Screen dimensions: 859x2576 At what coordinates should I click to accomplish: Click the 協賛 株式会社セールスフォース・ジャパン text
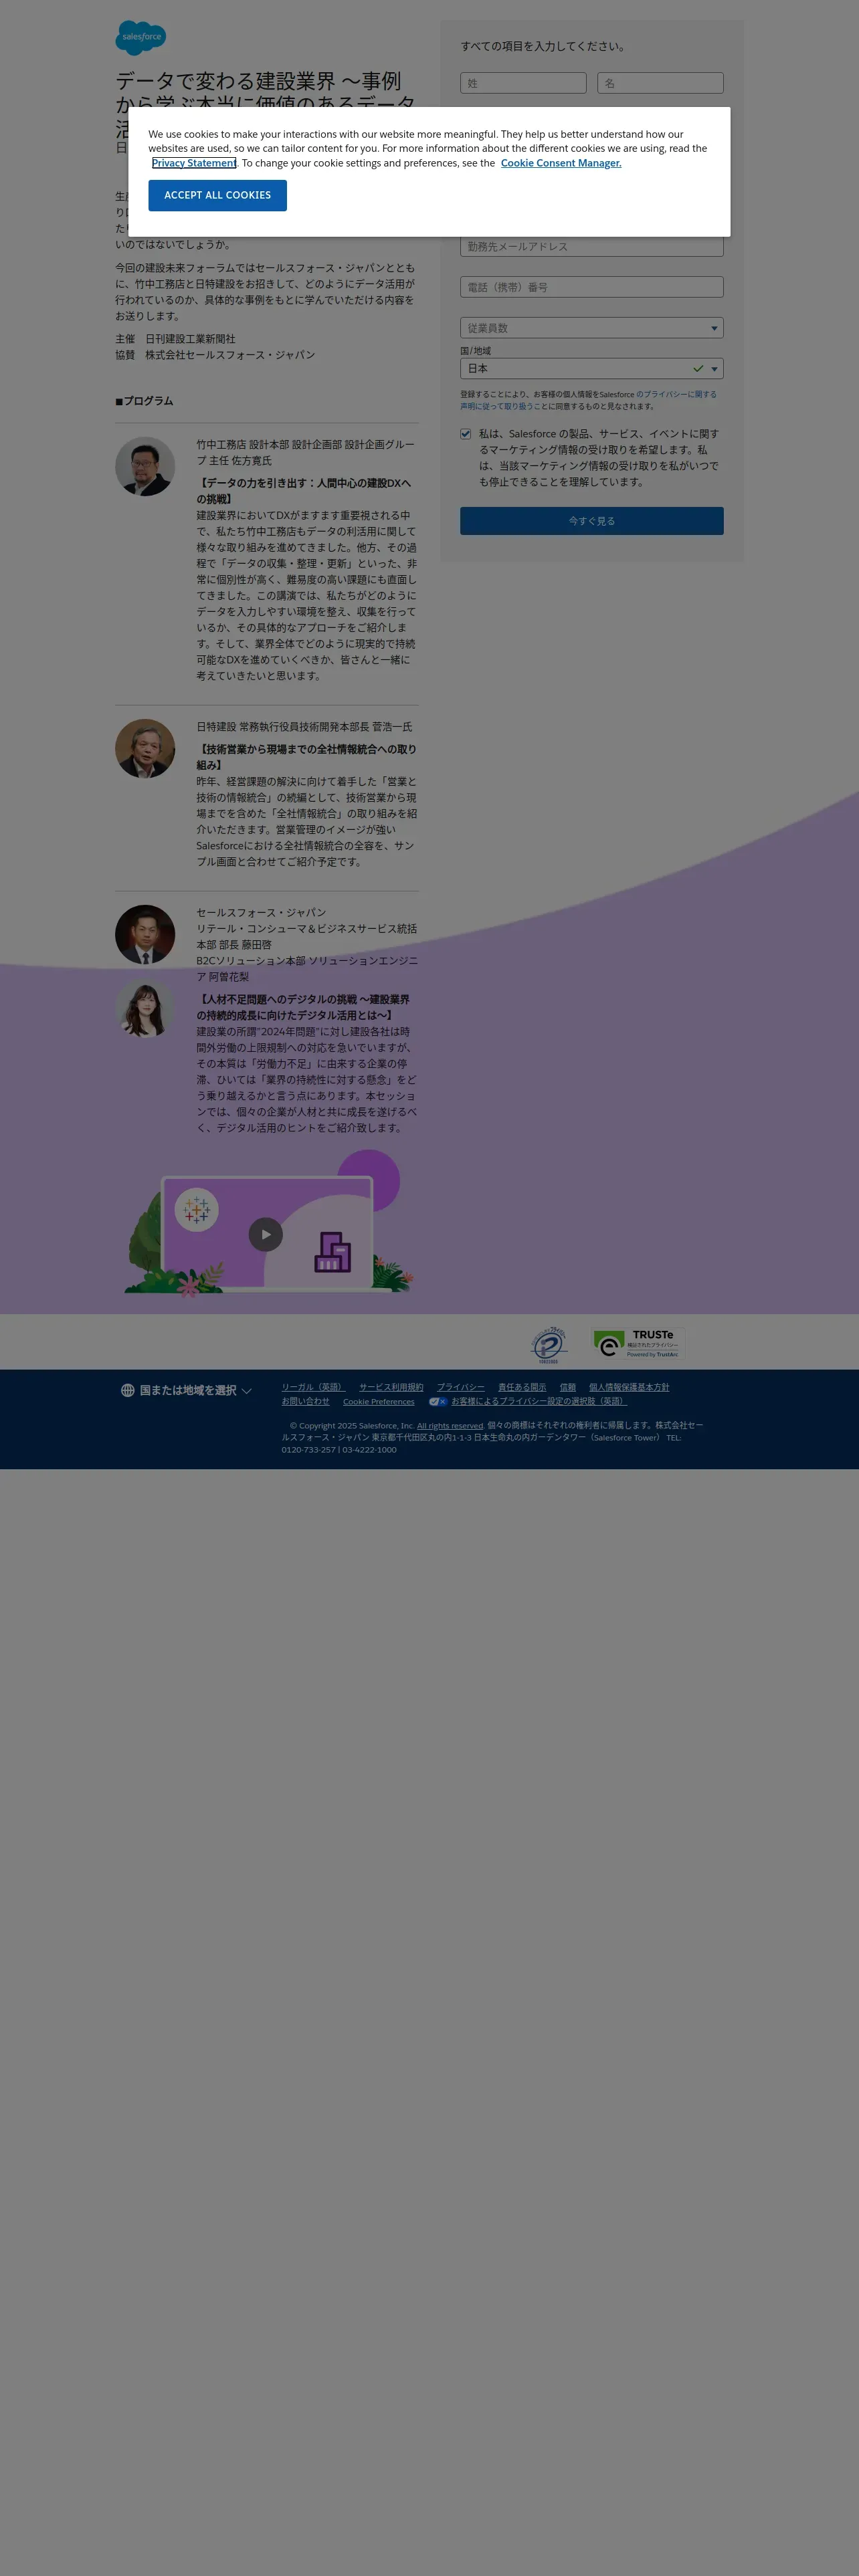[215, 355]
